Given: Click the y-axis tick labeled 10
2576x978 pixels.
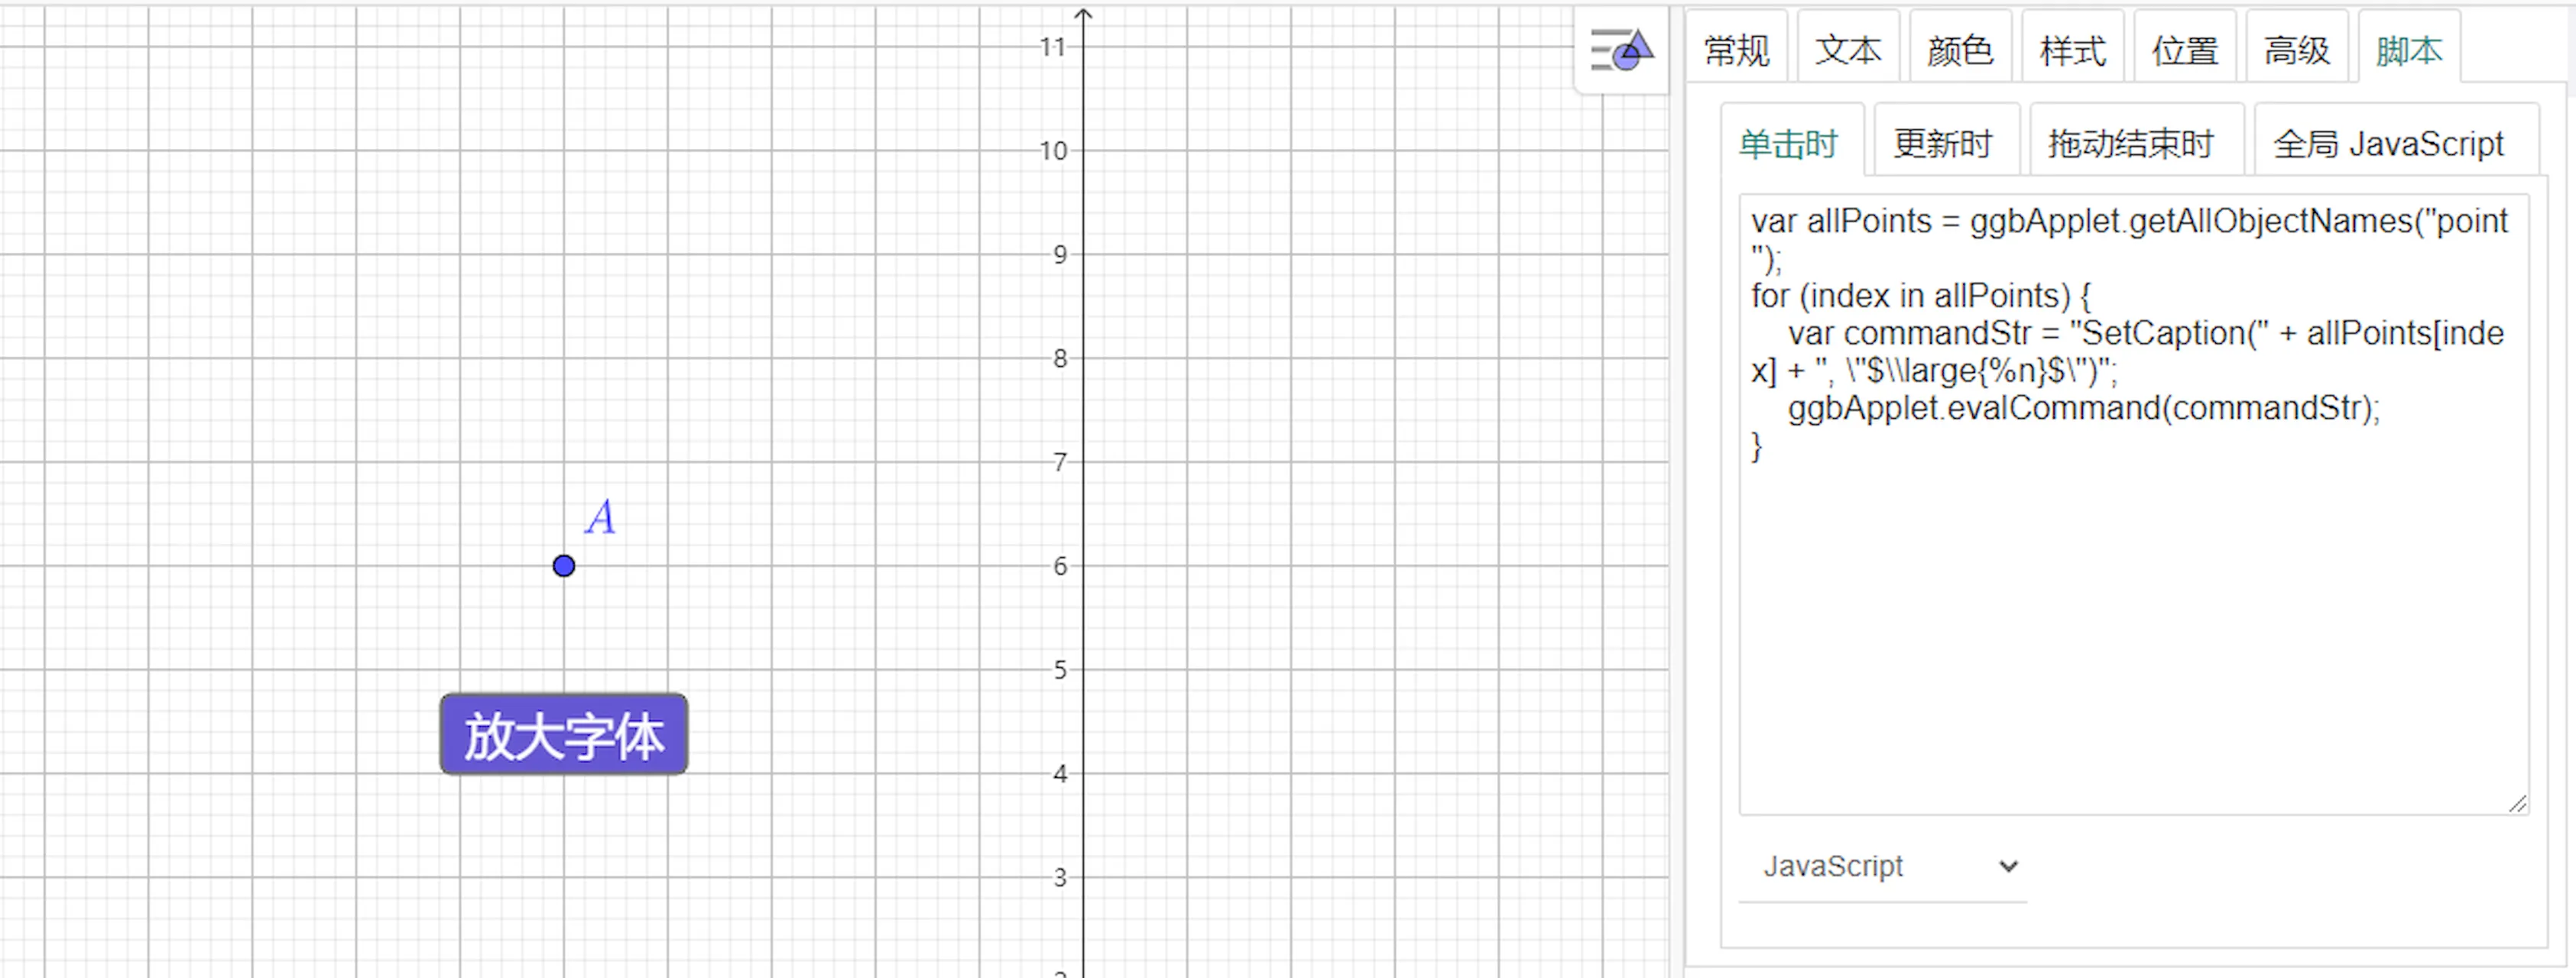Looking at the screenshot, I should tap(1053, 151).
